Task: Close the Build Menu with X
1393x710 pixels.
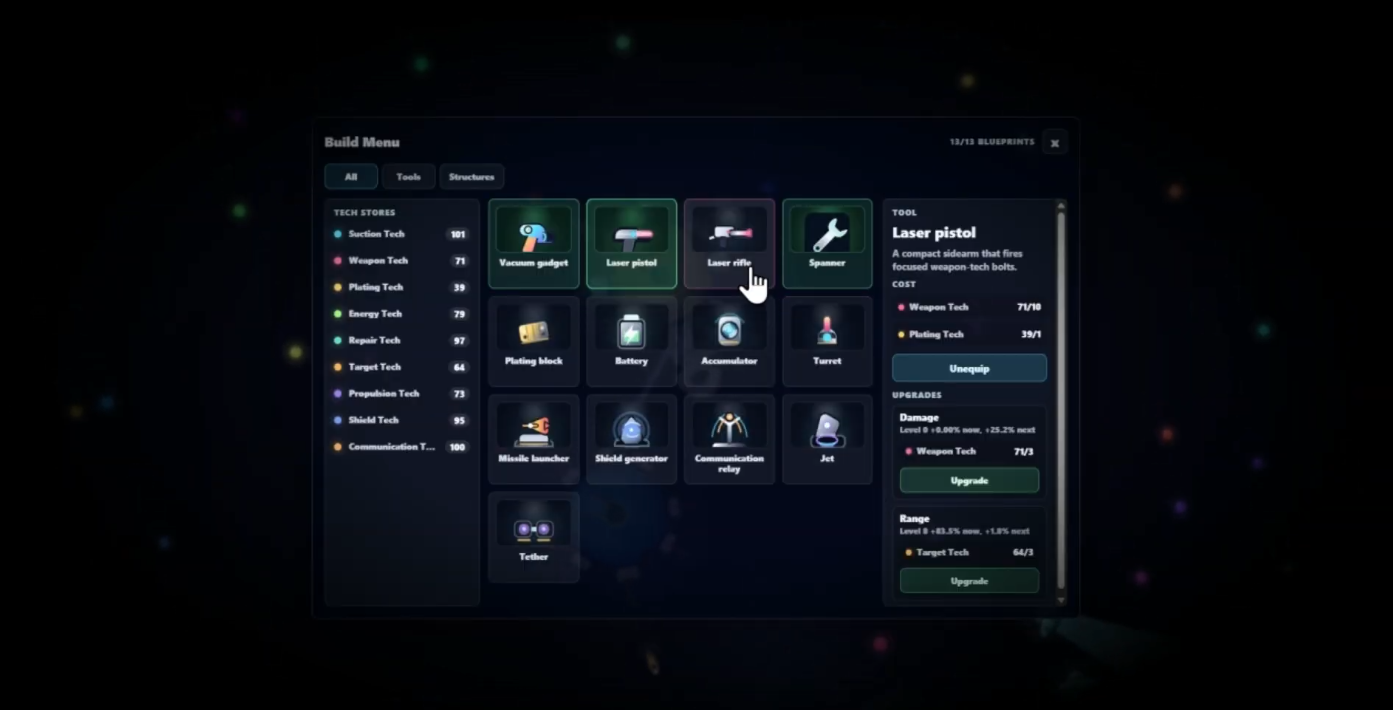Action: 1054,143
